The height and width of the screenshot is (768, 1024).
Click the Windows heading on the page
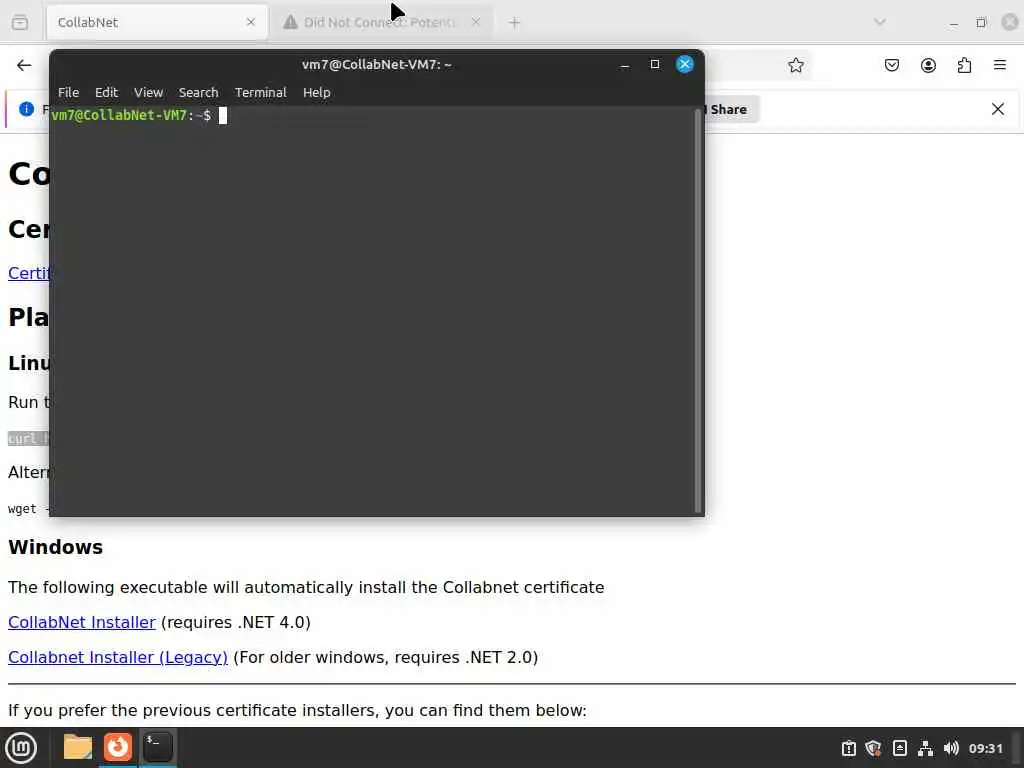coord(56,547)
